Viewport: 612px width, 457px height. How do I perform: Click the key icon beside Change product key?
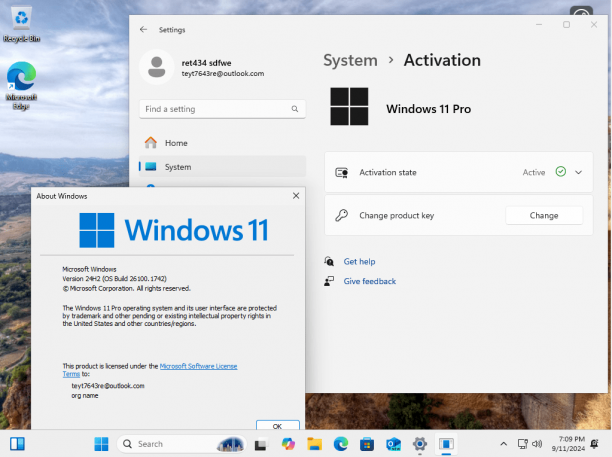(342, 215)
